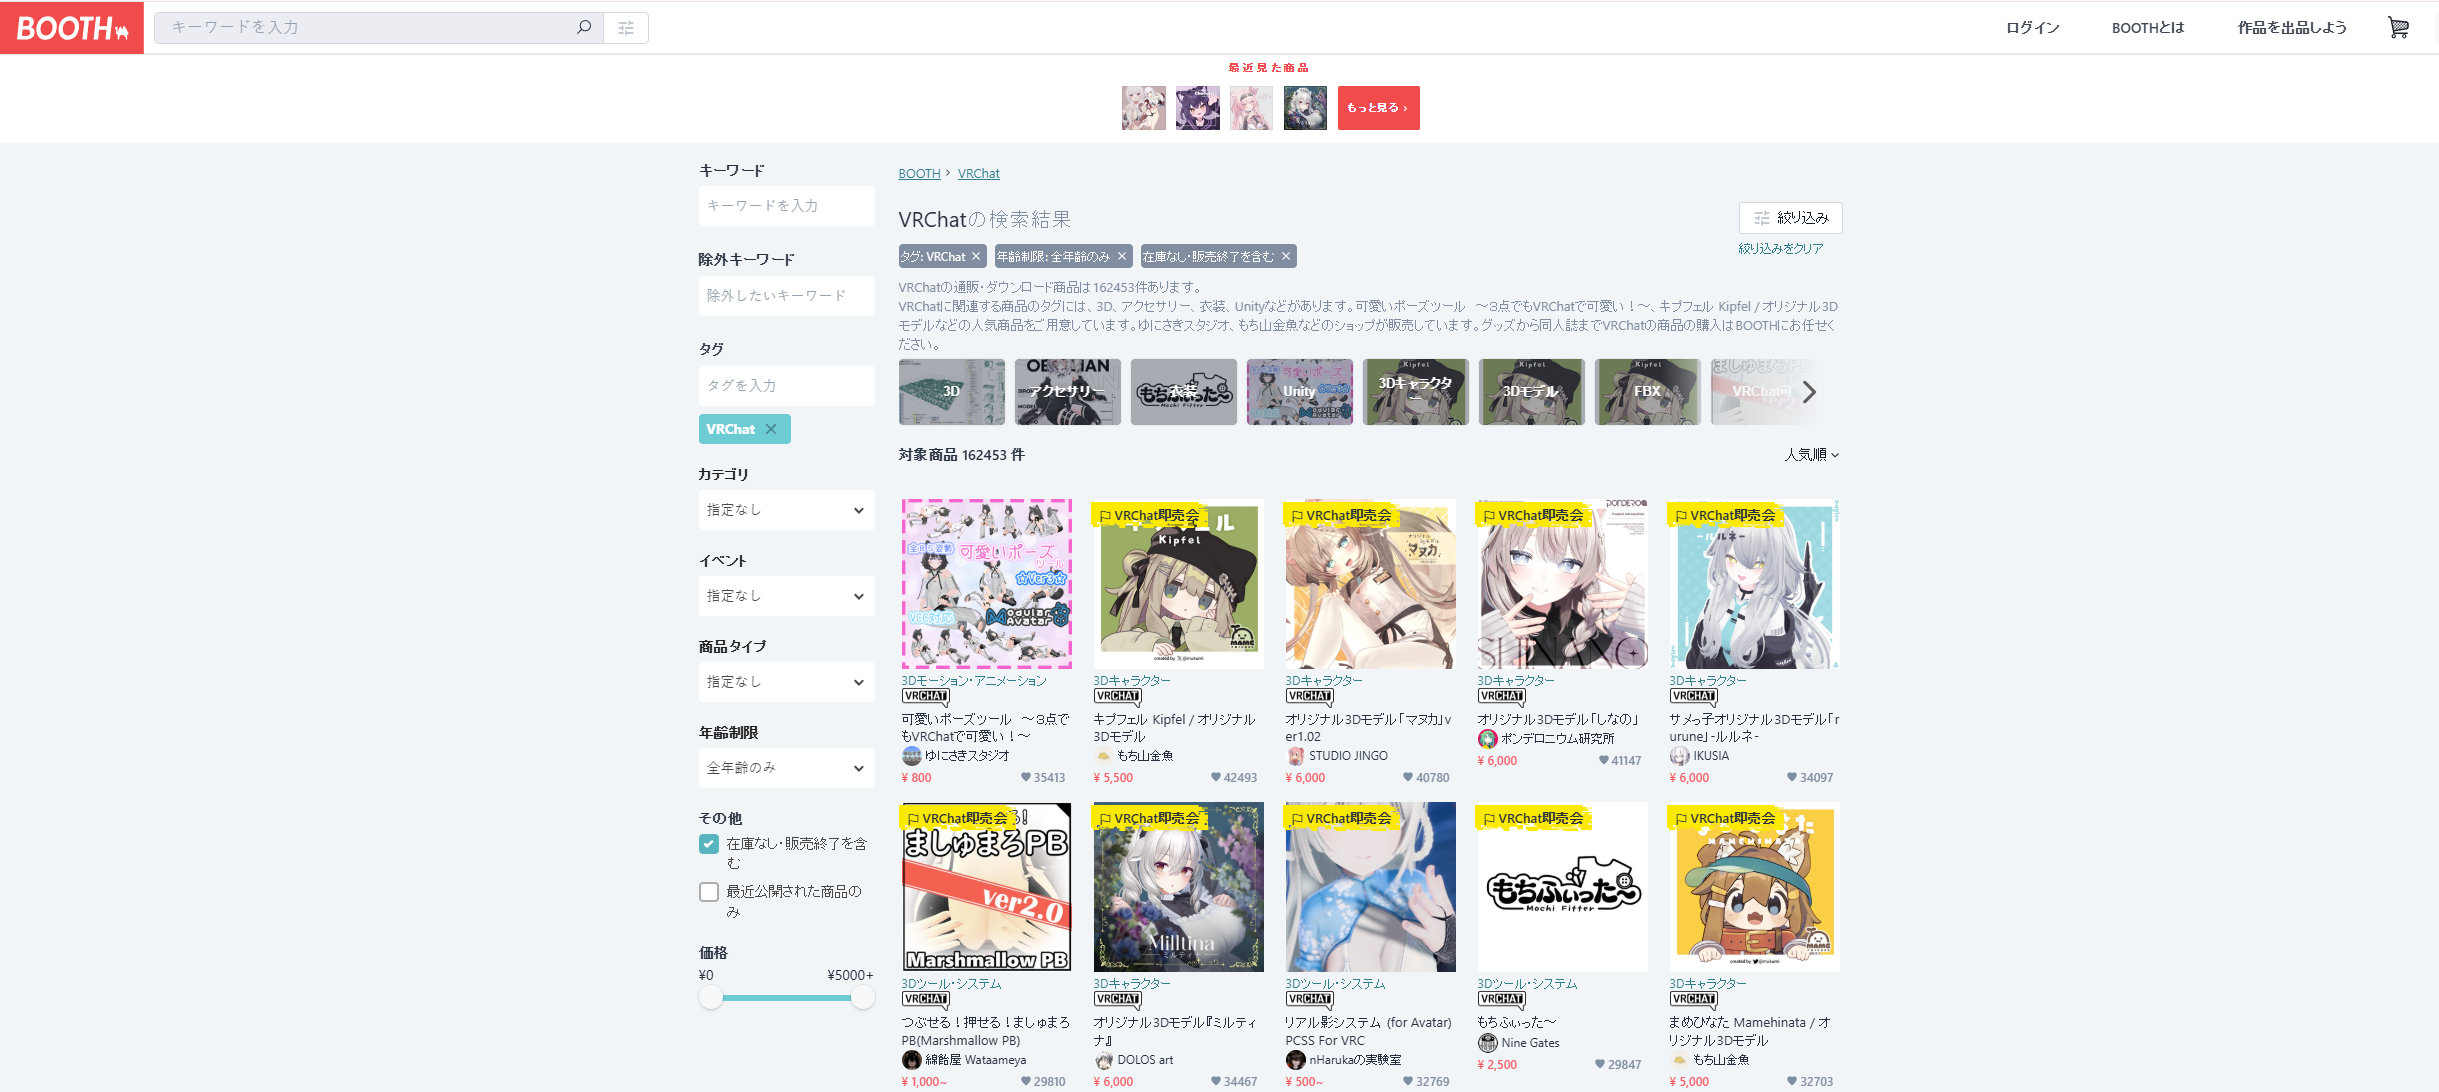Screen dimensions: 2439x1092
Task: Remove VRChat tag chip in sidebar
Action: (770, 429)
